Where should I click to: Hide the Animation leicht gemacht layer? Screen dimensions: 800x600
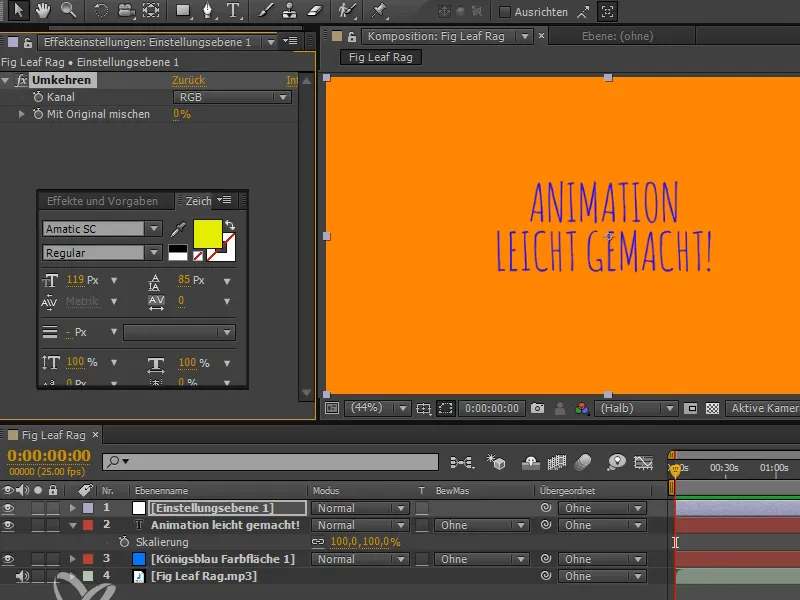(x=8, y=525)
